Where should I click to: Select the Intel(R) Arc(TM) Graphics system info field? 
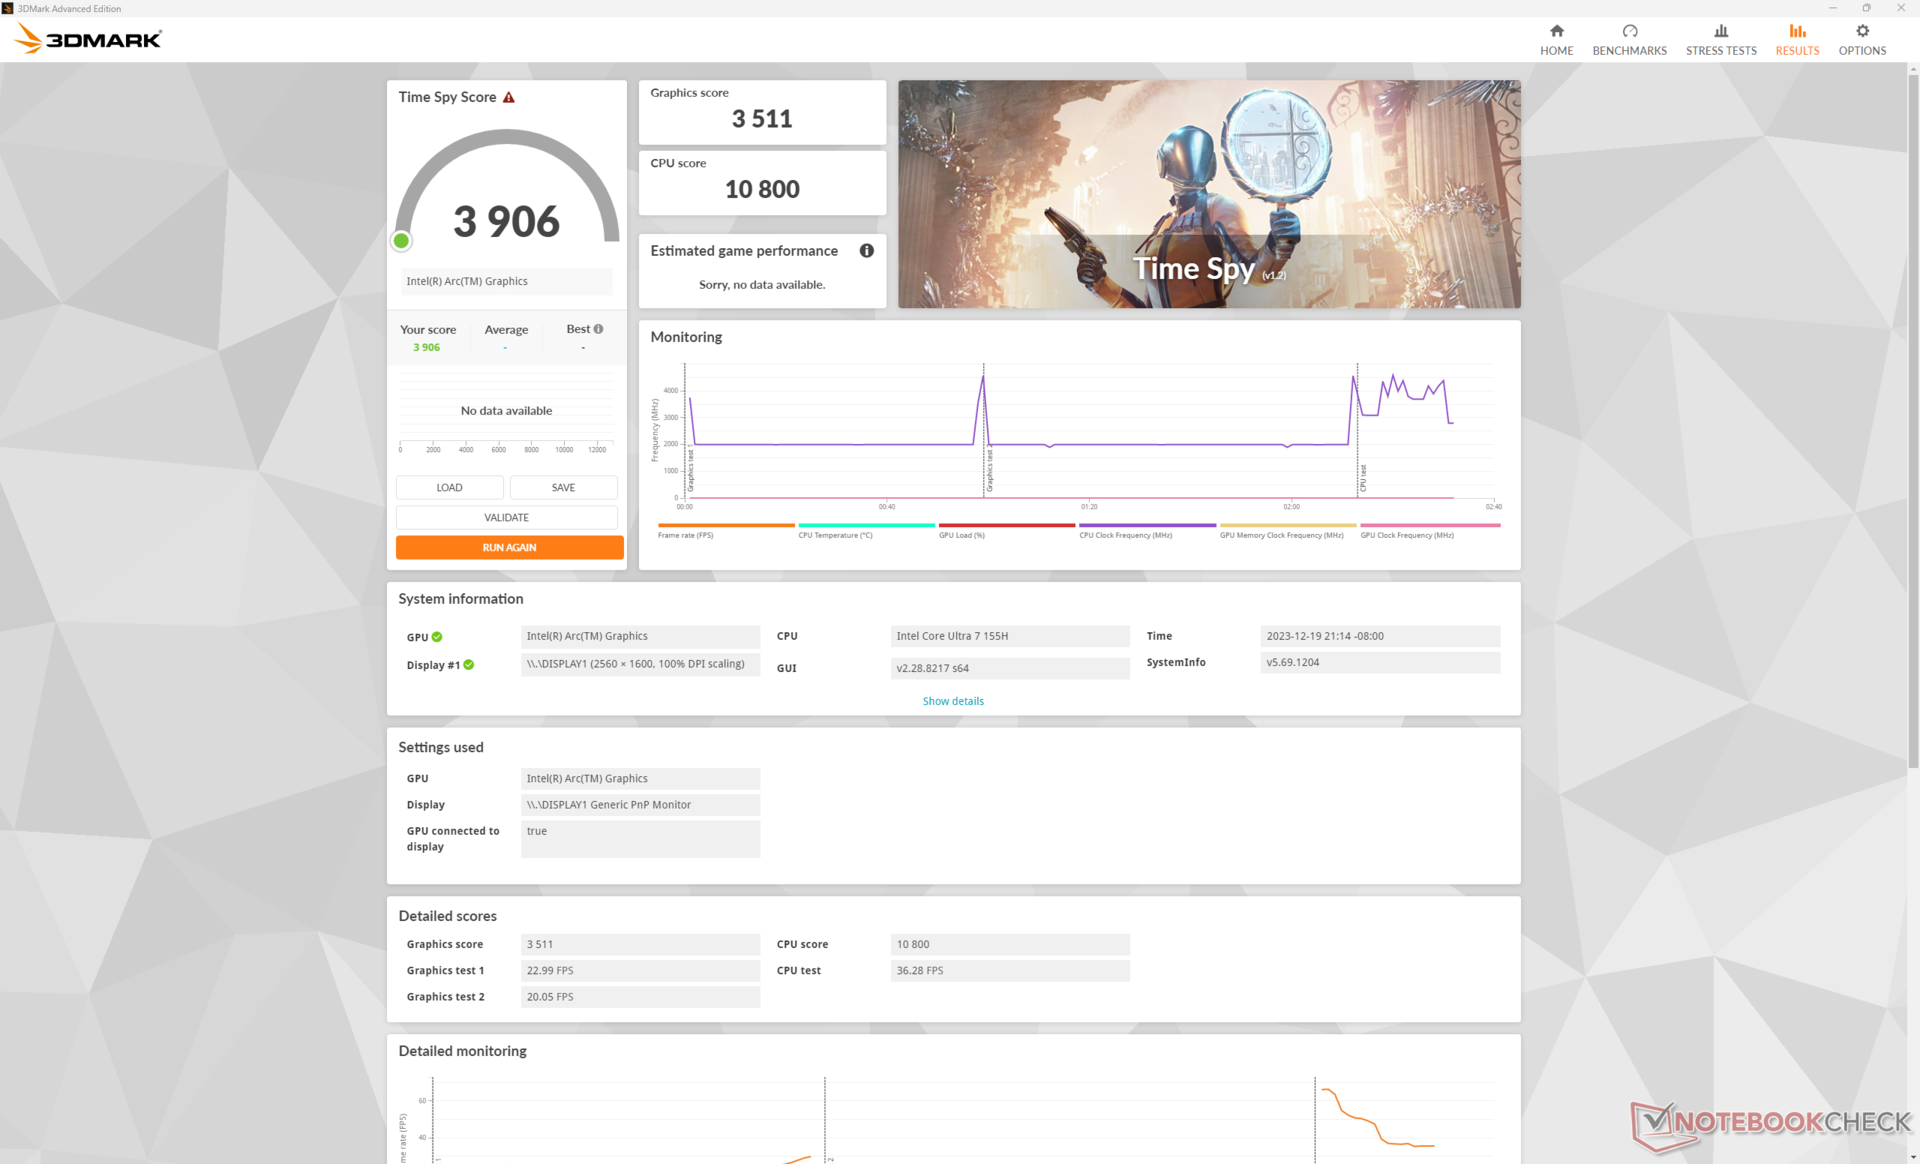click(x=640, y=636)
